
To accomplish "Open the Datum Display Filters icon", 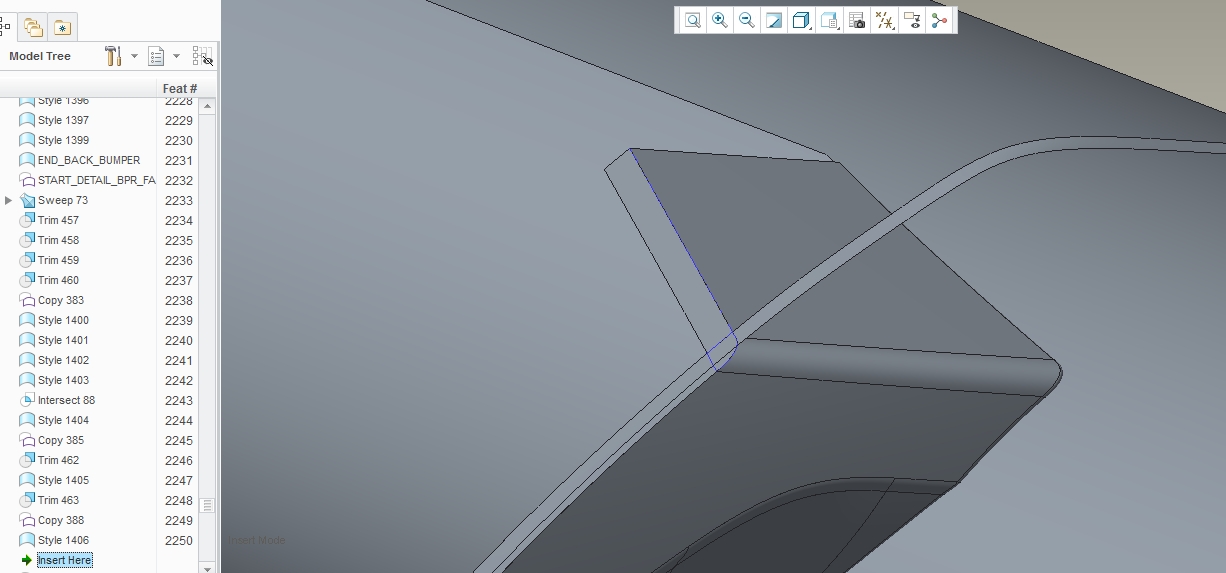I will 884,20.
